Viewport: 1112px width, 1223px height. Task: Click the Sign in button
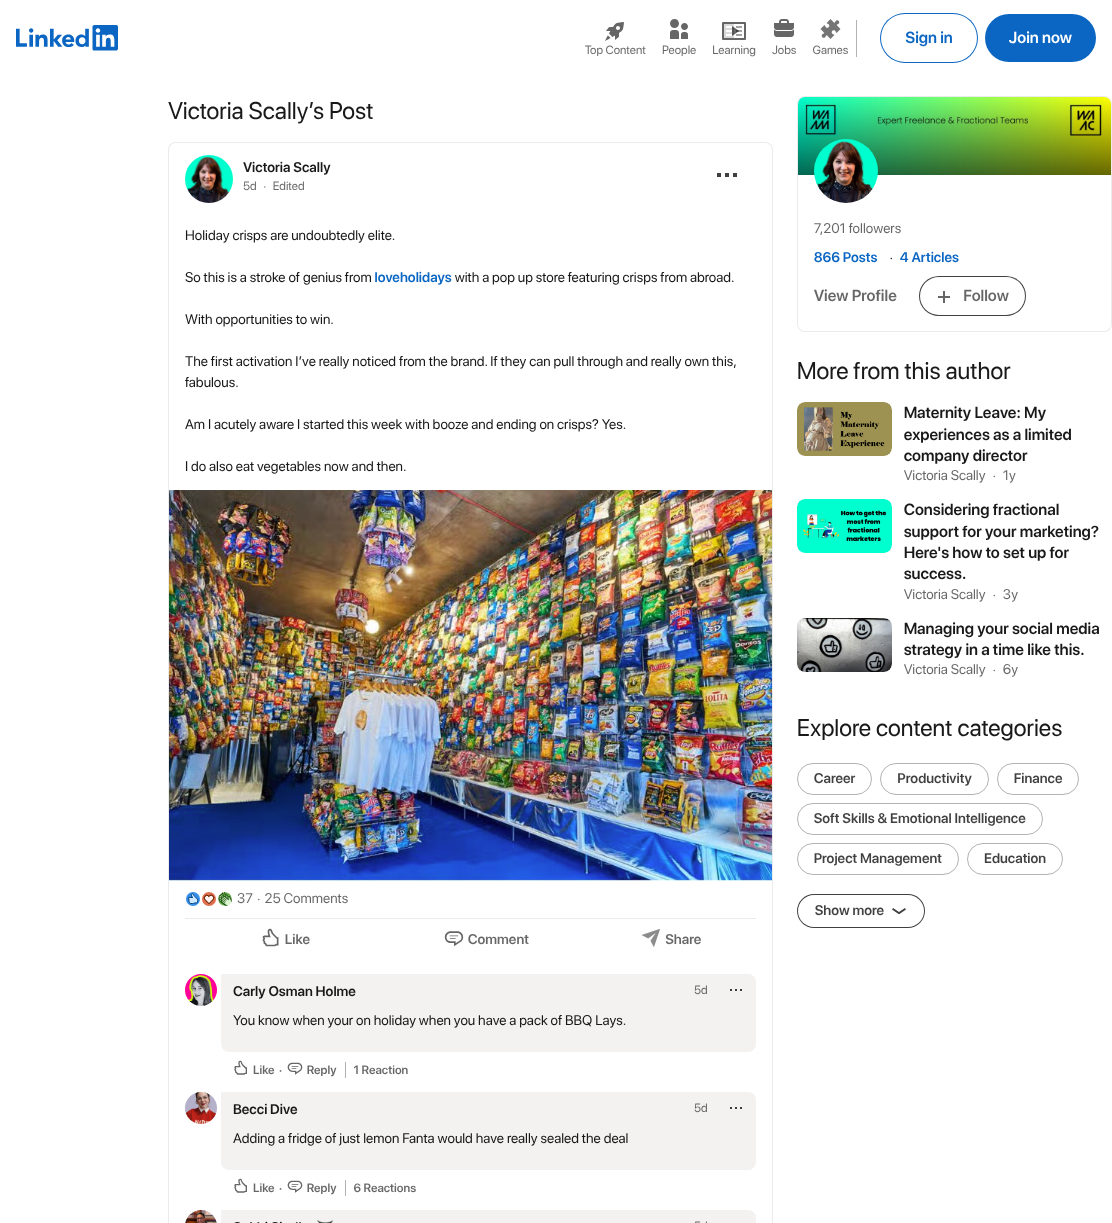pos(928,38)
